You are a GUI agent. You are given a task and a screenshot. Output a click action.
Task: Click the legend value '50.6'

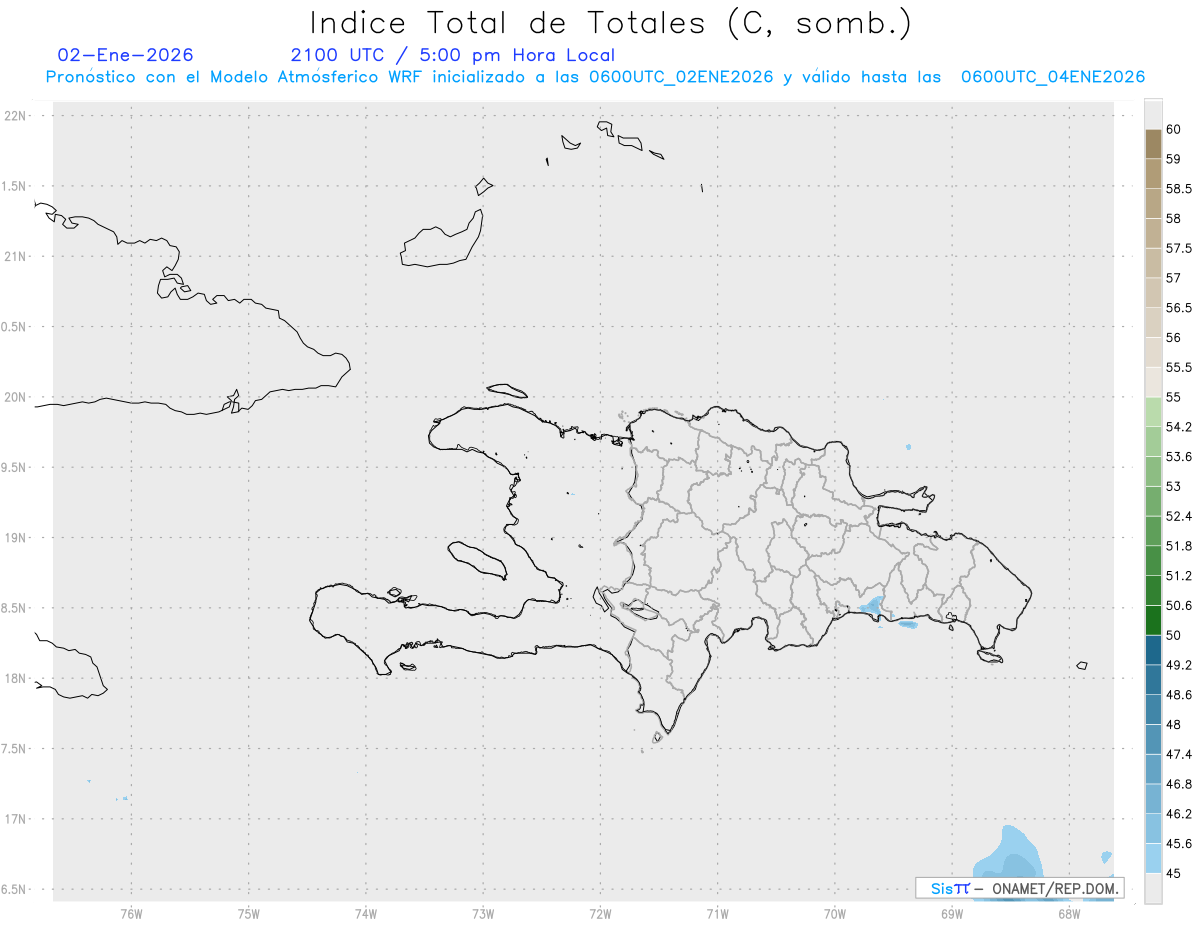click(x=1178, y=606)
